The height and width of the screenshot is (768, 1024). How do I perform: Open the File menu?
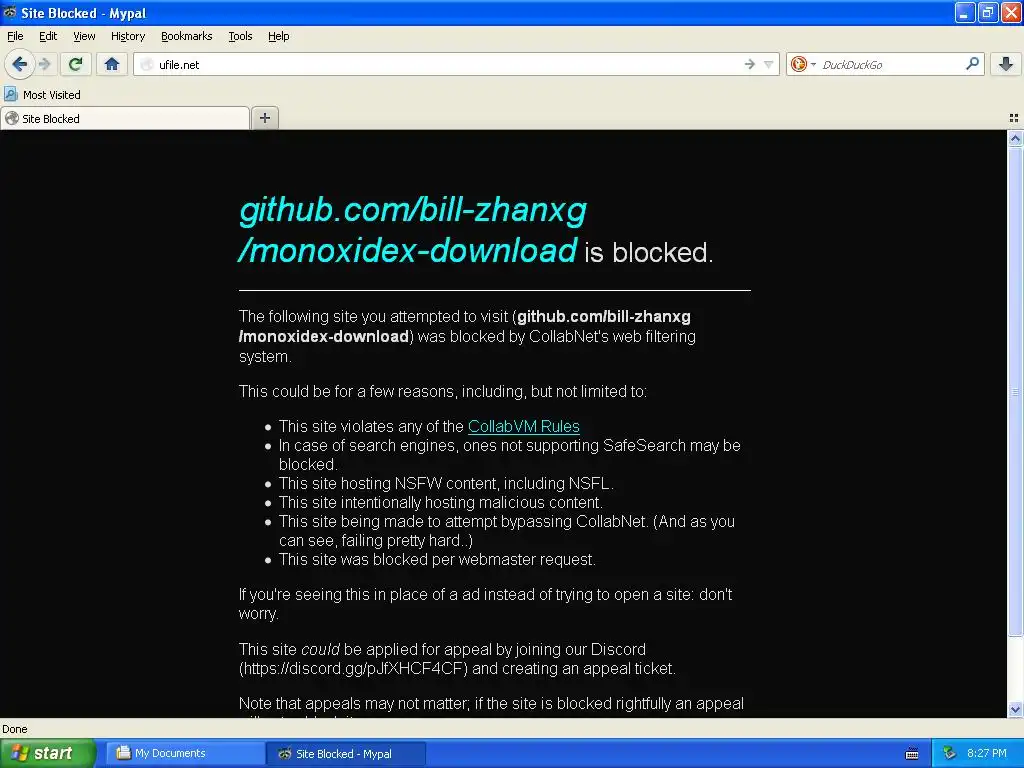pos(15,36)
